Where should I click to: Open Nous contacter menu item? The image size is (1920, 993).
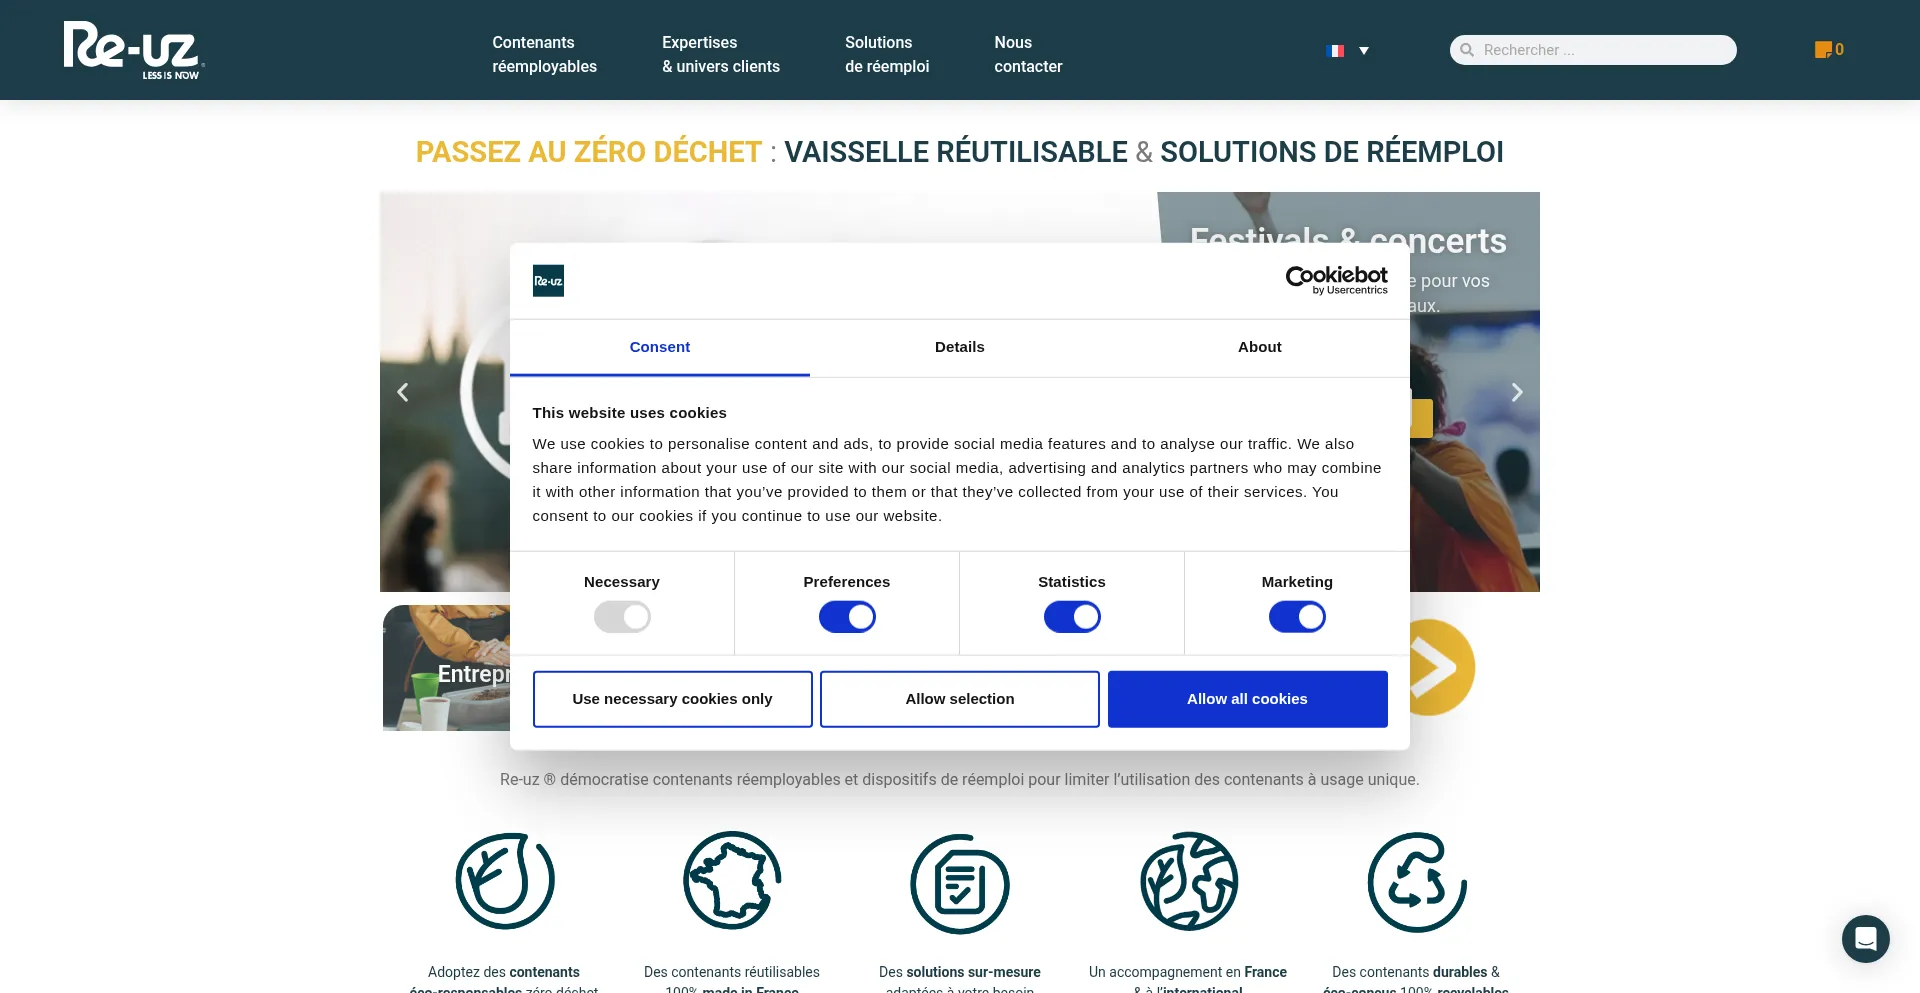pos(1028,54)
